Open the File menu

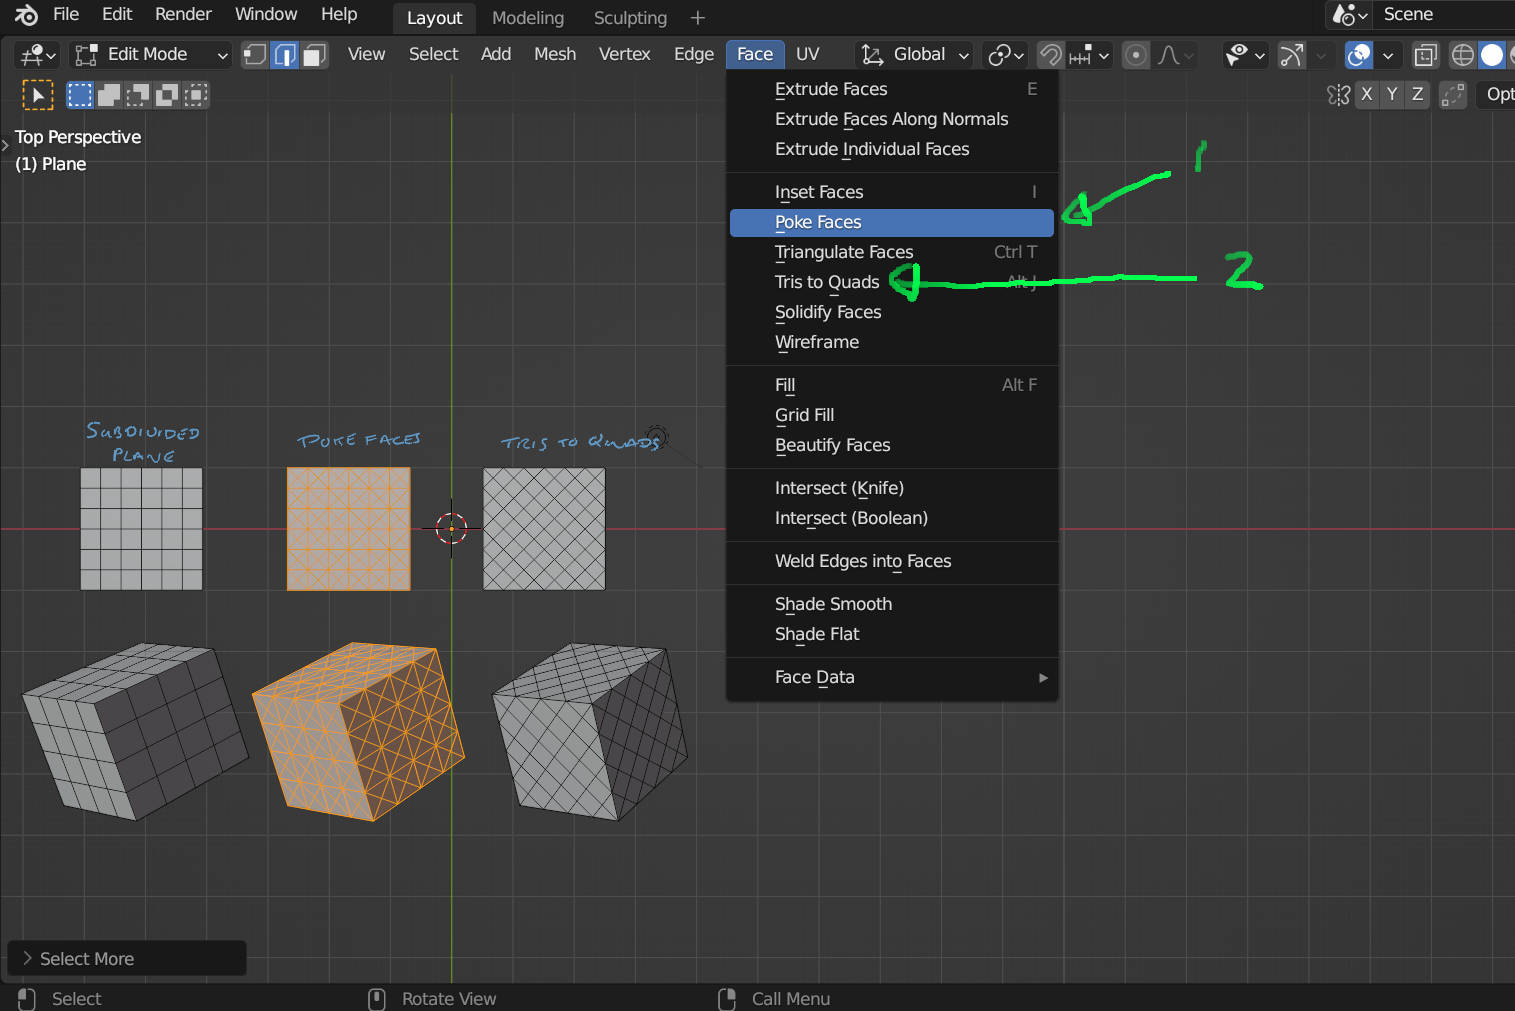(66, 14)
